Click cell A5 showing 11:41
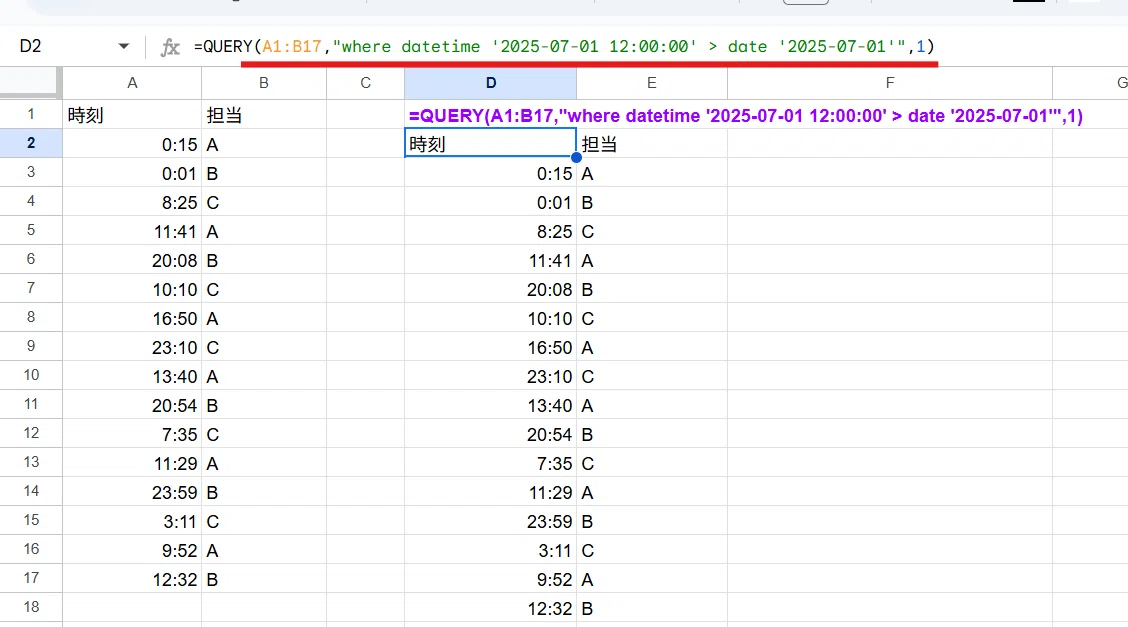 point(132,231)
